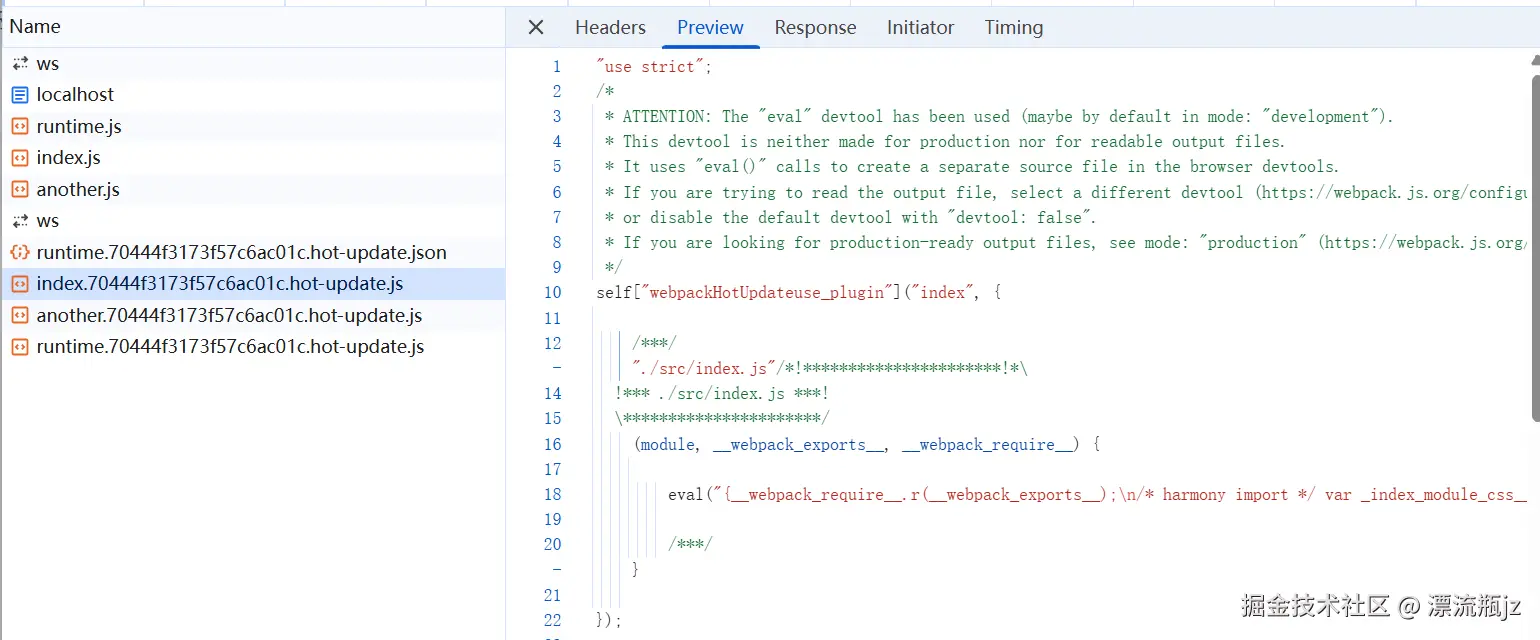Screen dimensions: 1540x640
Task: Click line number 10 in the gutter
Action: pyautogui.click(x=552, y=293)
